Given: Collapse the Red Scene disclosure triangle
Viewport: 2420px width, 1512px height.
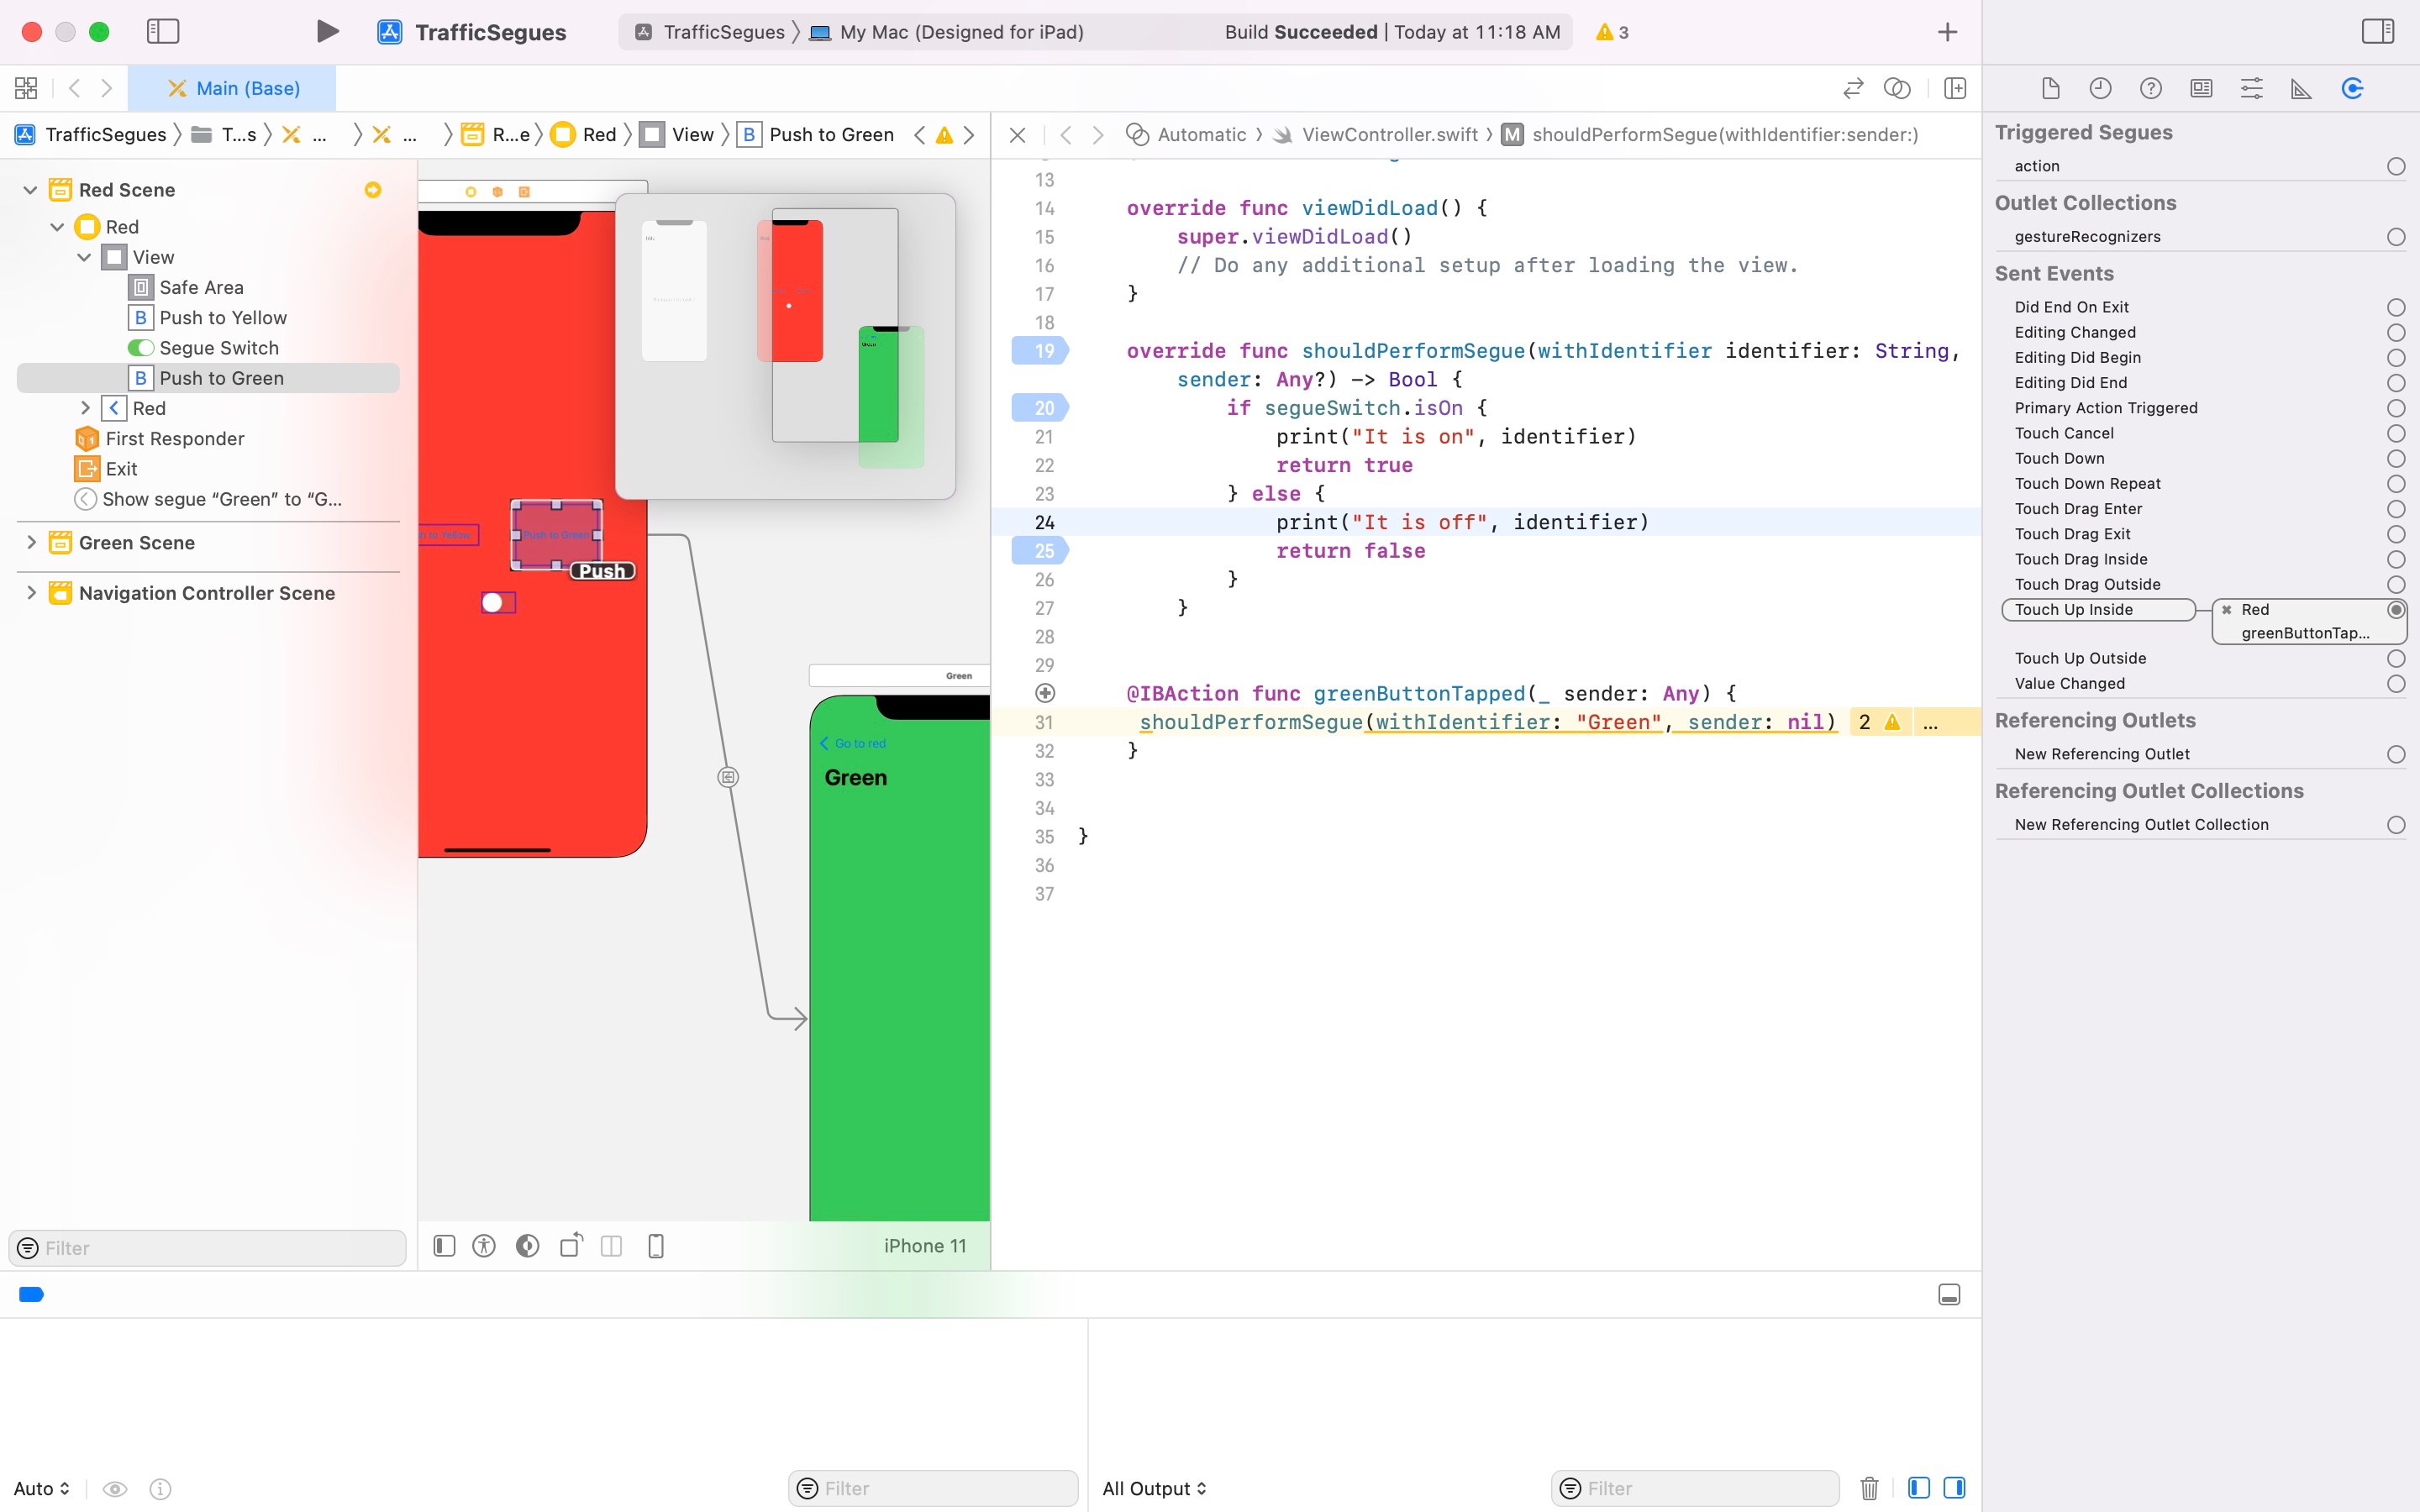Looking at the screenshot, I should [x=31, y=190].
